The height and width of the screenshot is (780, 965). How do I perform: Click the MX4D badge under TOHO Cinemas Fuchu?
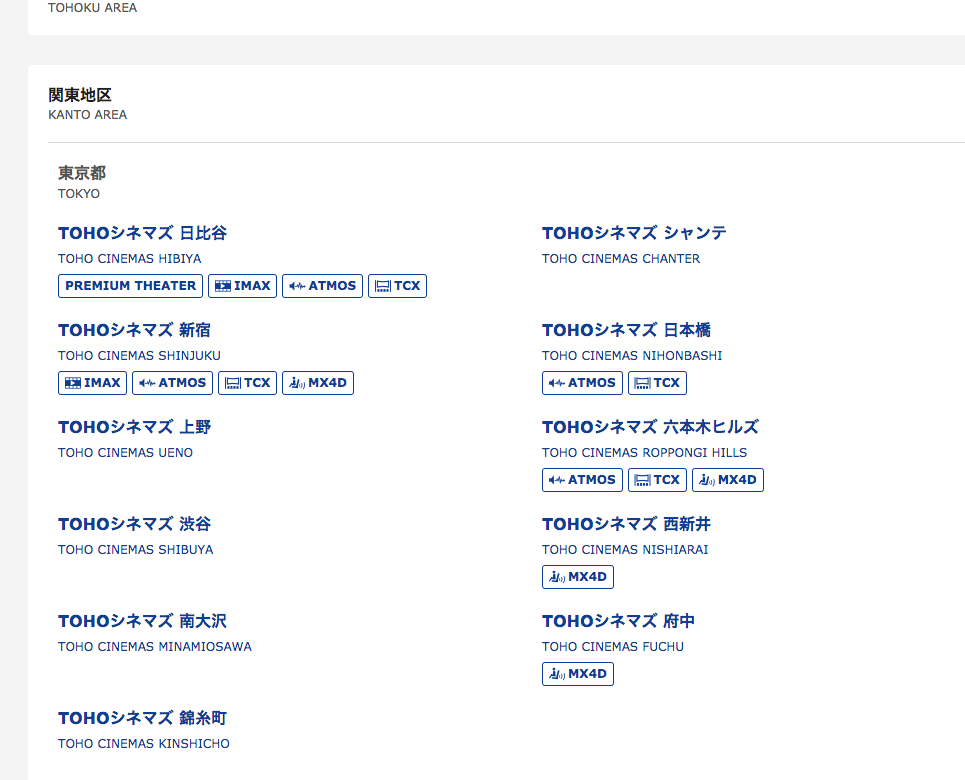click(577, 674)
